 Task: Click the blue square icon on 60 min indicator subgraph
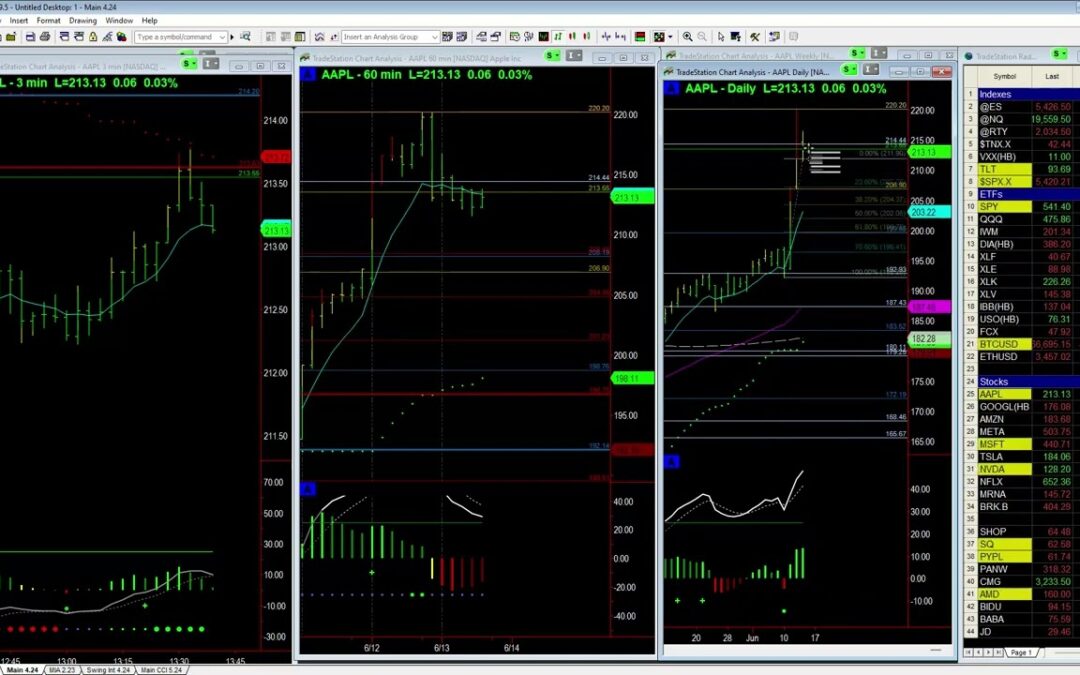(x=308, y=489)
